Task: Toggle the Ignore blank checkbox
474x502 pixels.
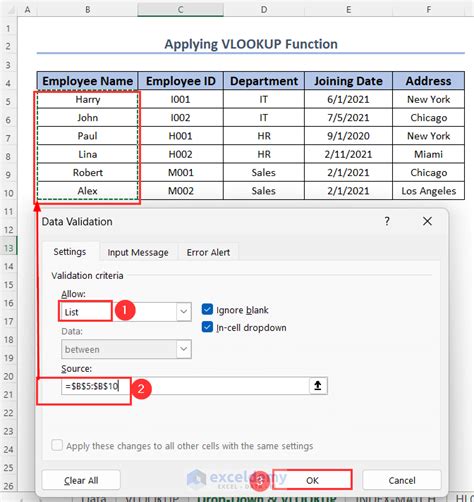Action: pos(207,309)
